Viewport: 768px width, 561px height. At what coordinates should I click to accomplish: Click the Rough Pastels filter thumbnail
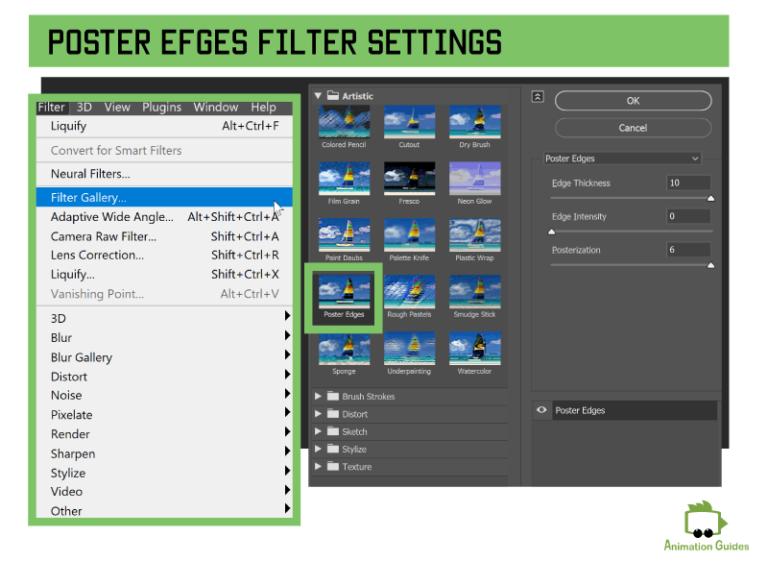pyautogui.click(x=409, y=290)
